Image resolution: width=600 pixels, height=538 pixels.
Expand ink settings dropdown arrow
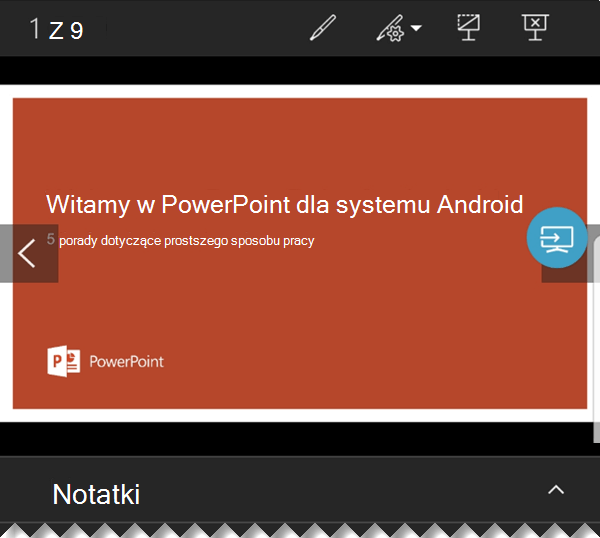coord(416,28)
